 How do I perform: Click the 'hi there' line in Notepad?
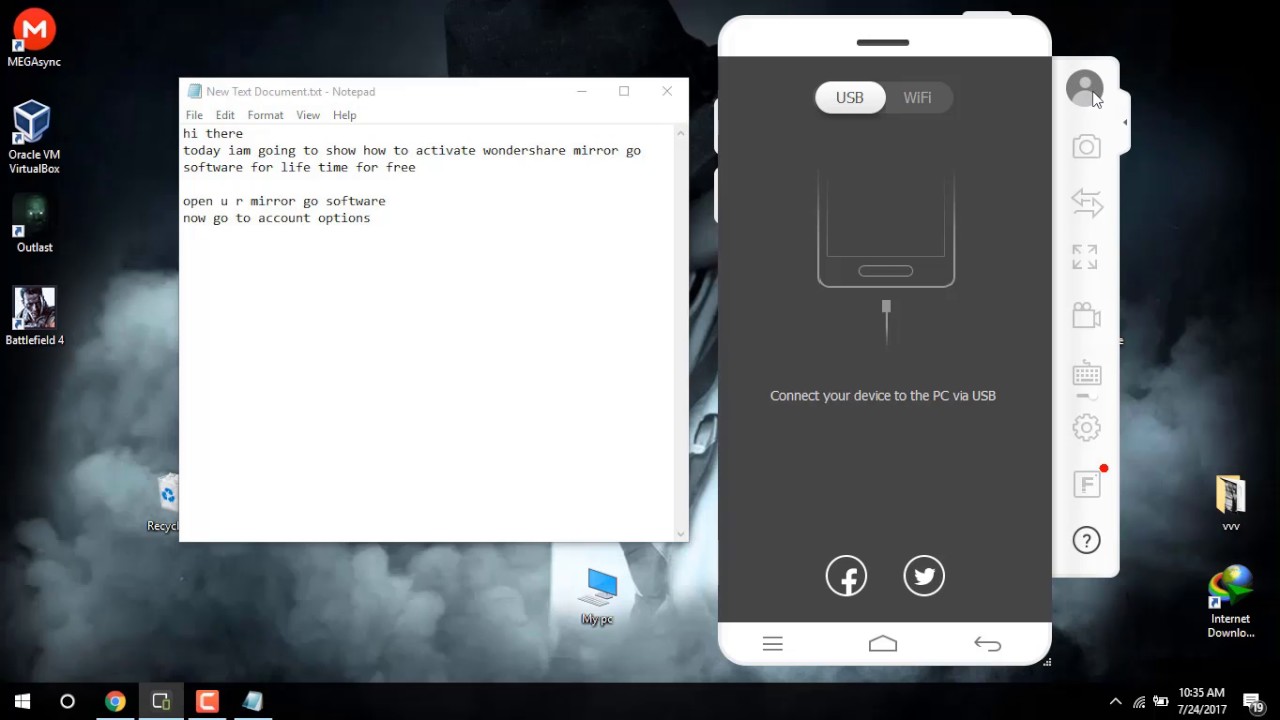[x=213, y=133]
